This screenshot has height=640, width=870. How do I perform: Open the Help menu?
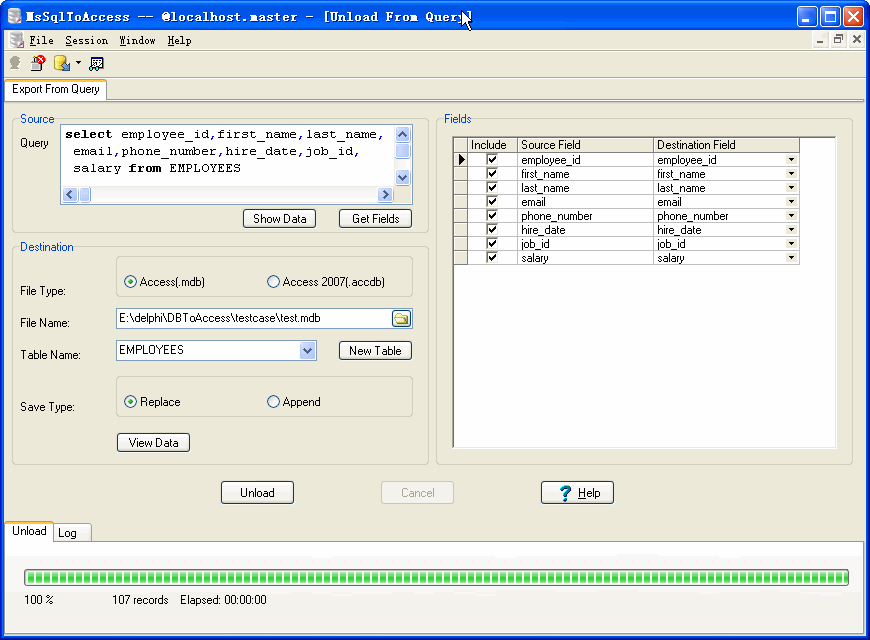click(179, 41)
